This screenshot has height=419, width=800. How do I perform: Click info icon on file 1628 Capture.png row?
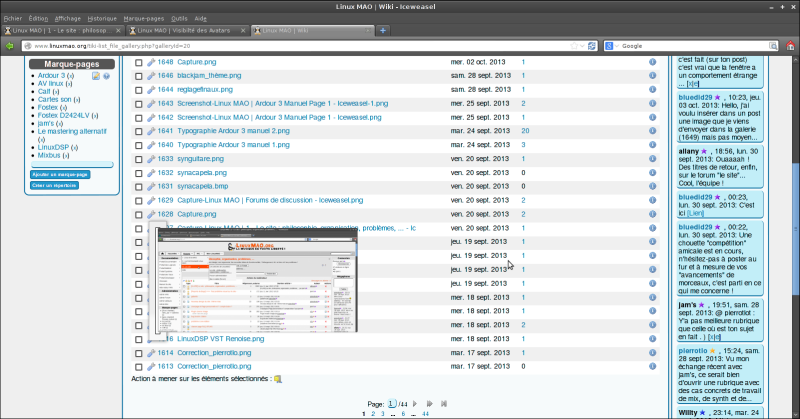click(653, 214)
